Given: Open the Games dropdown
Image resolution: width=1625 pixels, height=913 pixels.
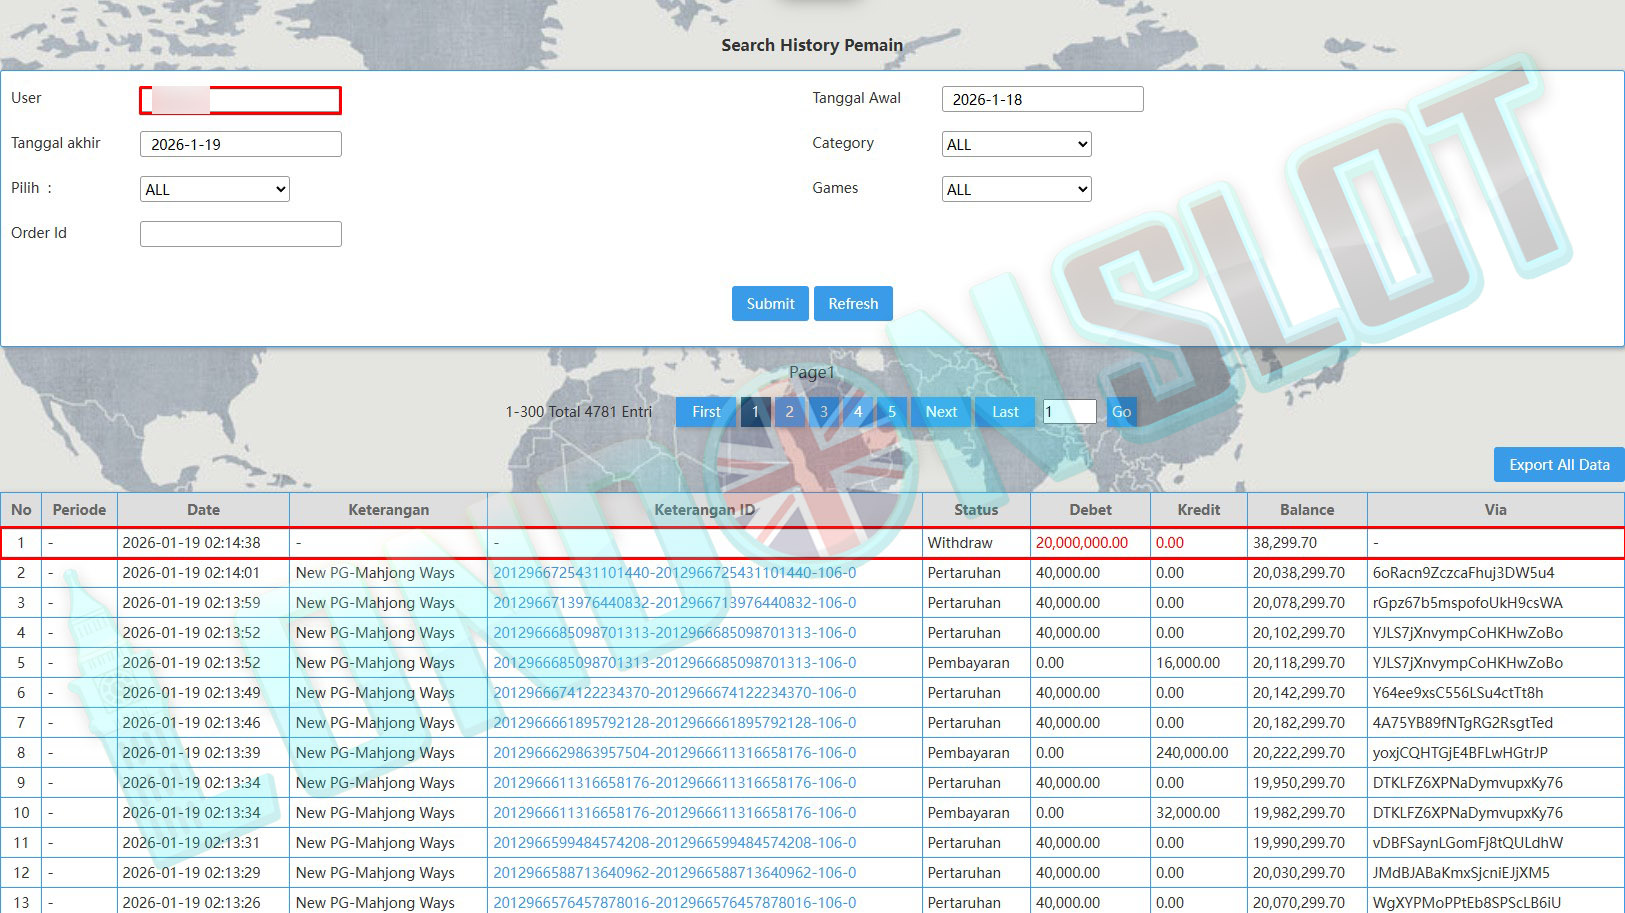Looking at the screenshot, I should 1016,190.
